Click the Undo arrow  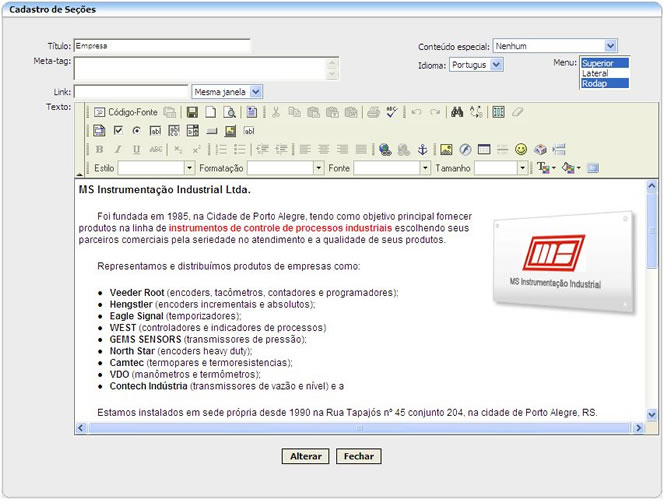click(416, 112)
